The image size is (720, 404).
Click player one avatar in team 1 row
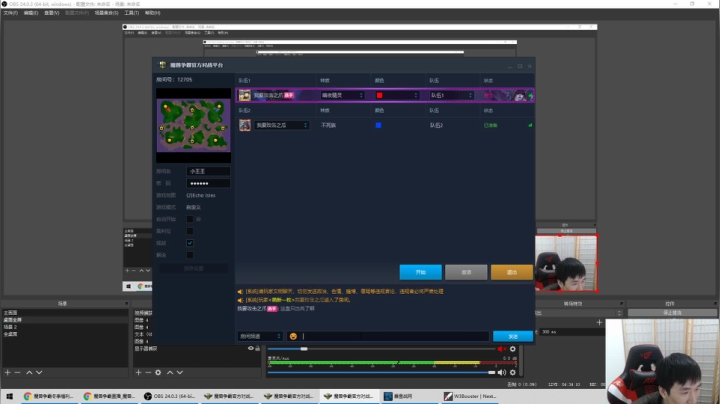(x=244, y=95)
